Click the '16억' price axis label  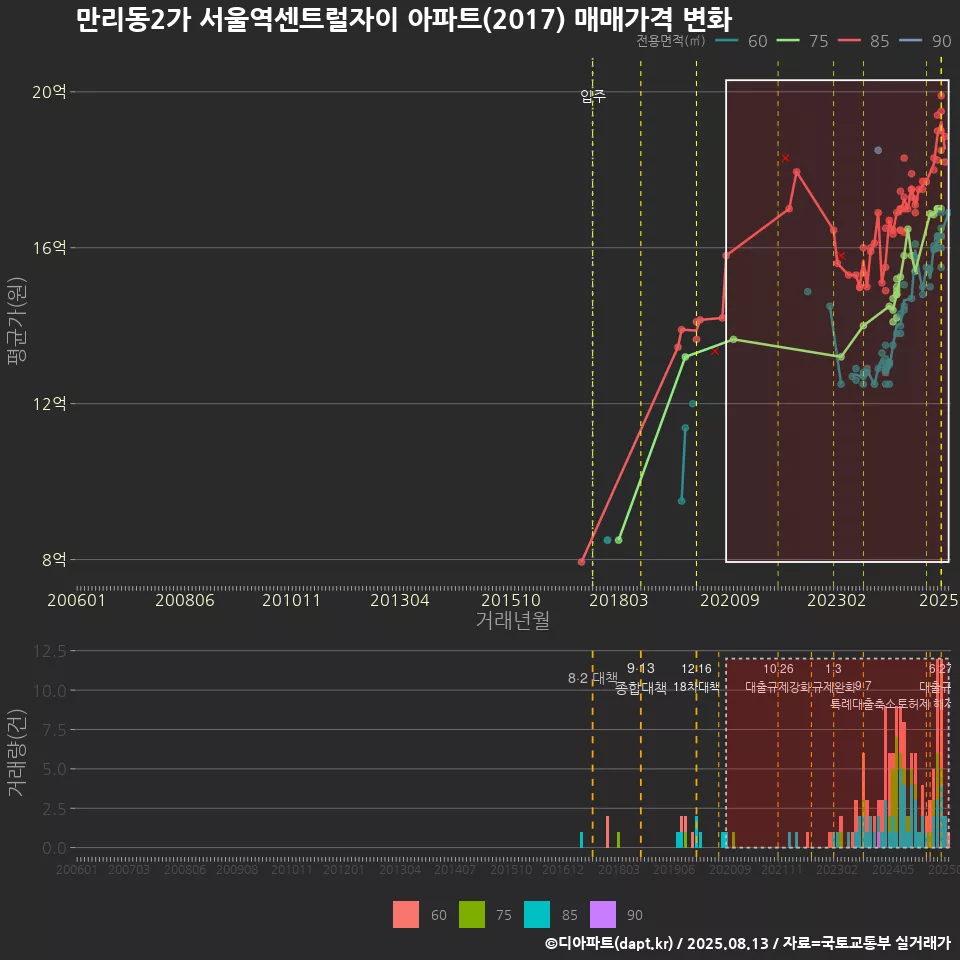pos(50,247)
